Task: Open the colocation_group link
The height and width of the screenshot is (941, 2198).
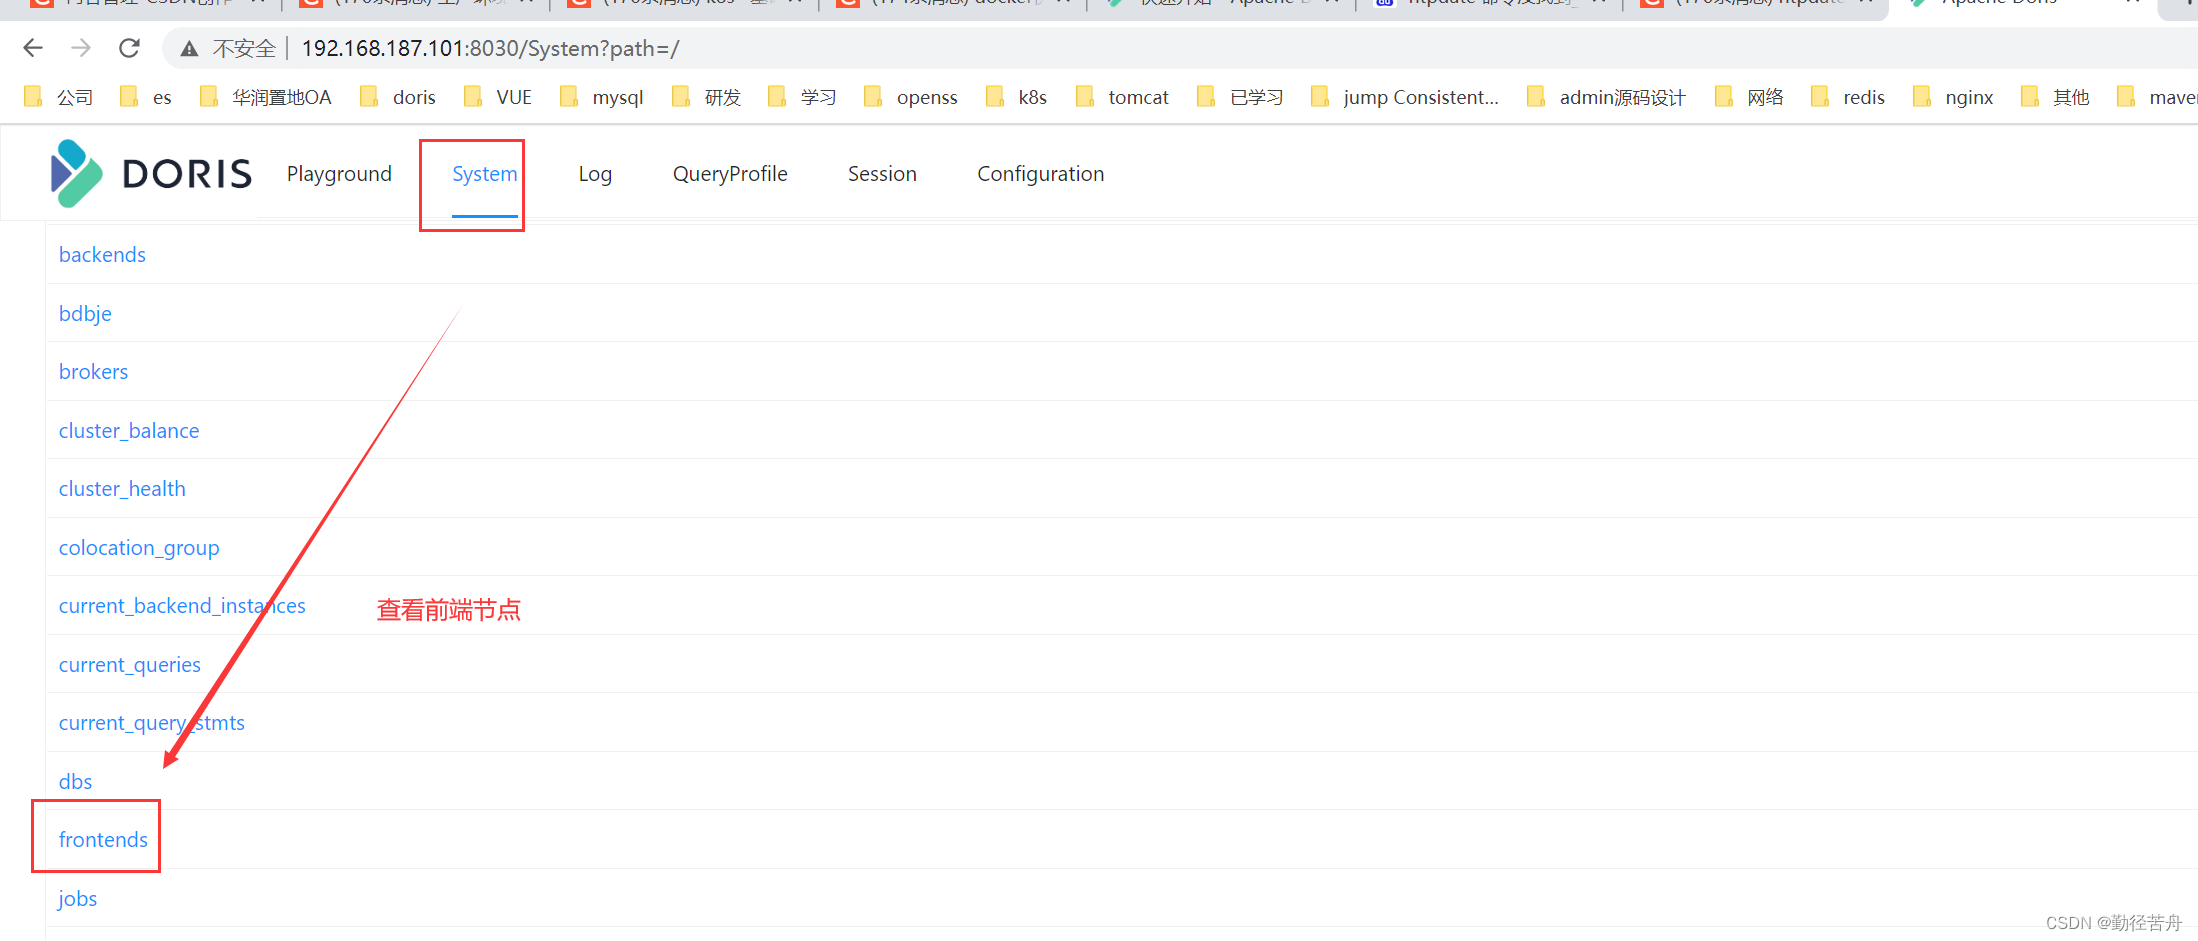Action: pyautogui.click(x=139, y=548)
